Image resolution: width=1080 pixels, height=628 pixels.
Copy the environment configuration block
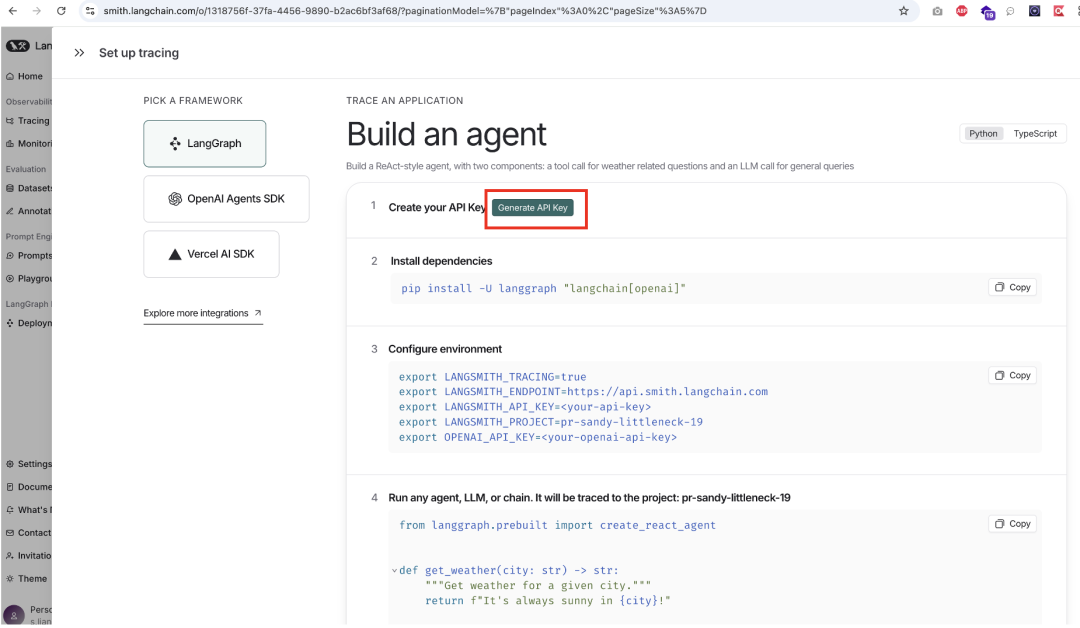click(x=1012, y=375)
